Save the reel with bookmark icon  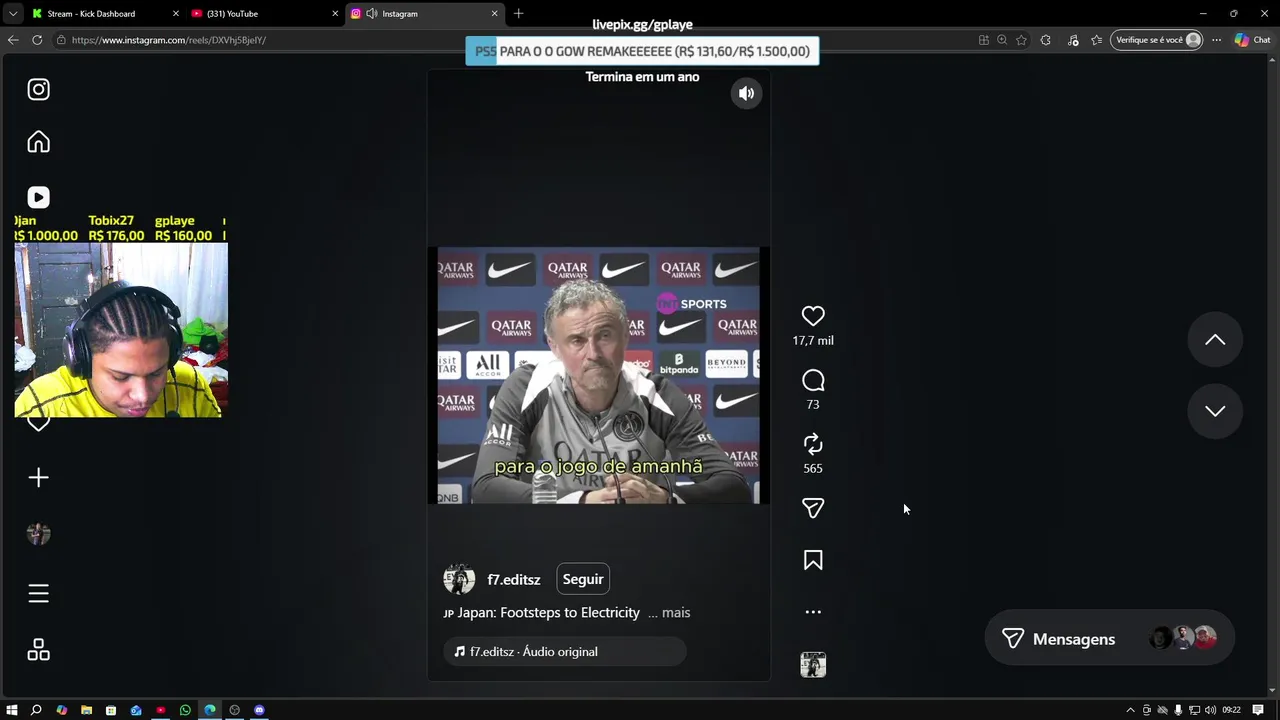813,560
